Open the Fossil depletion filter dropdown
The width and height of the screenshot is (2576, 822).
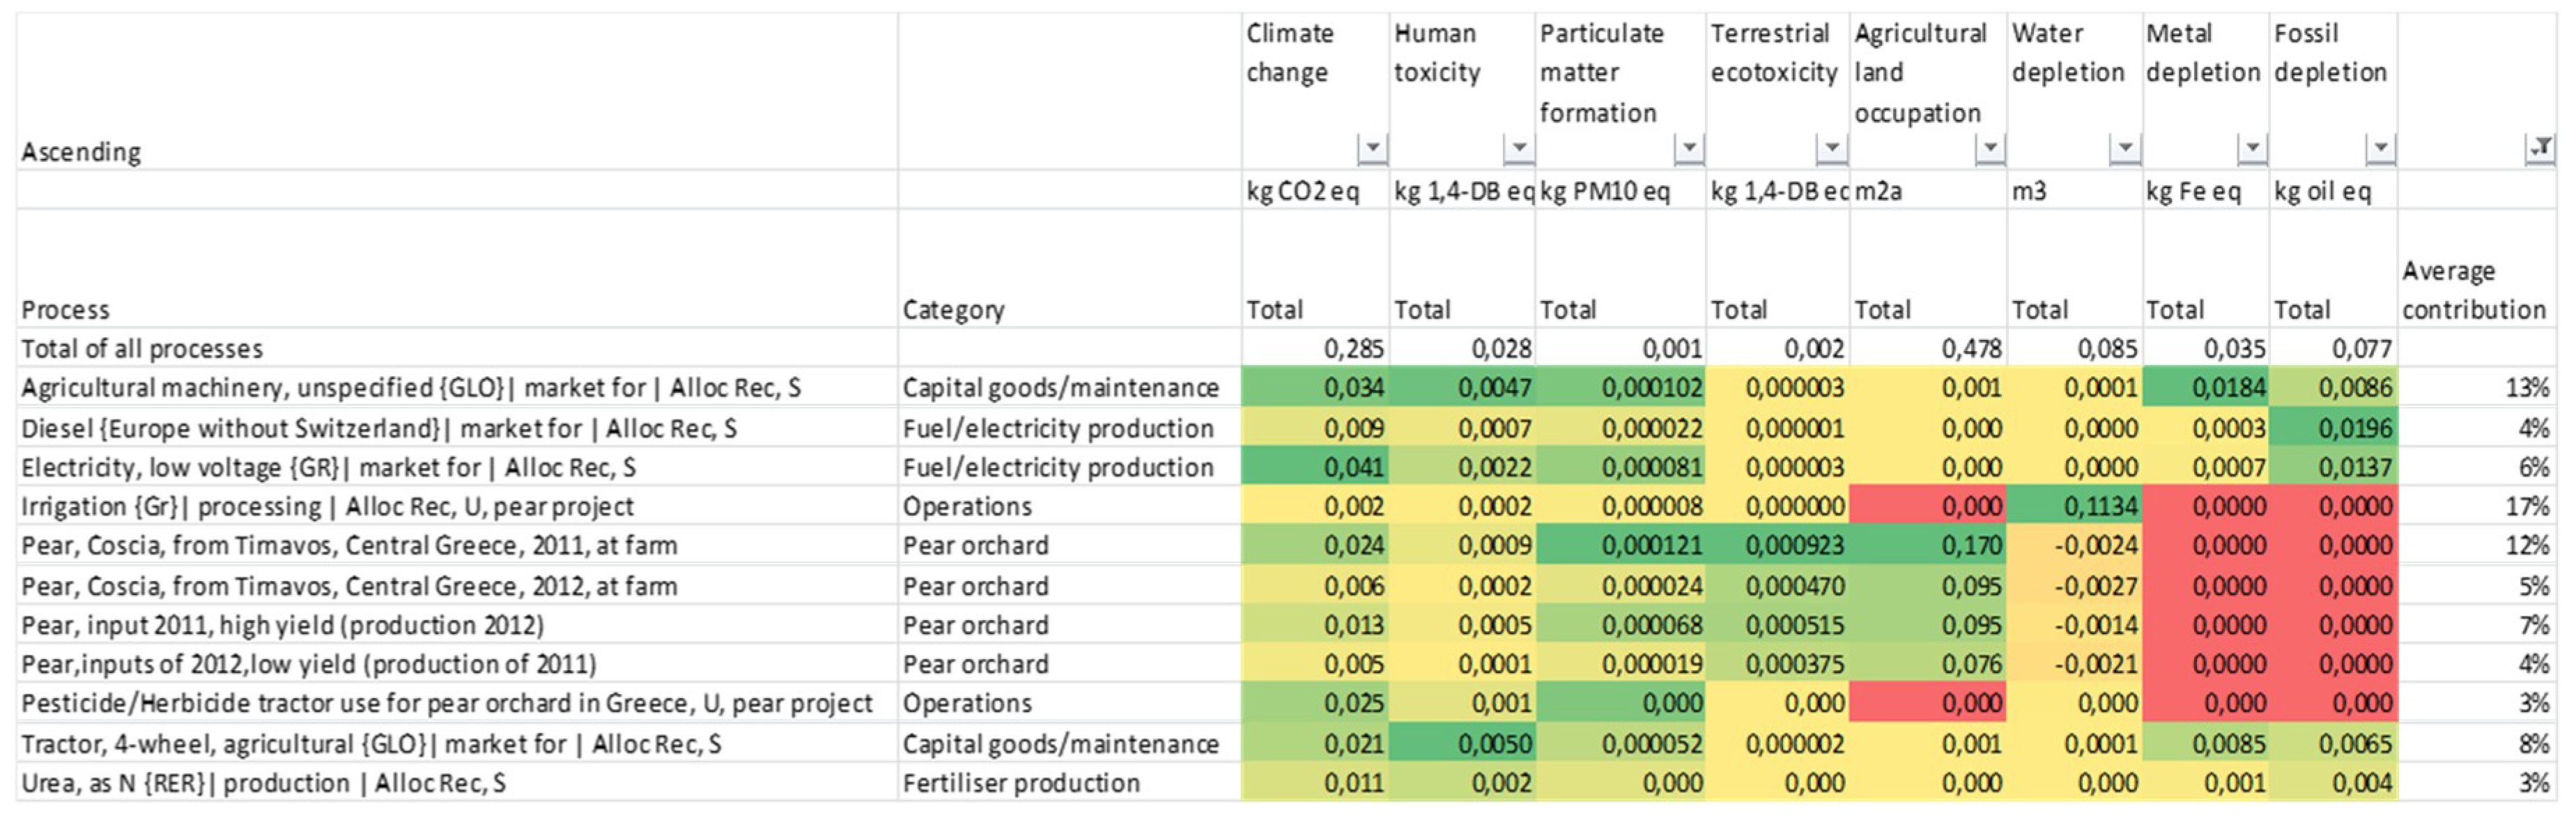[2380, 148]
